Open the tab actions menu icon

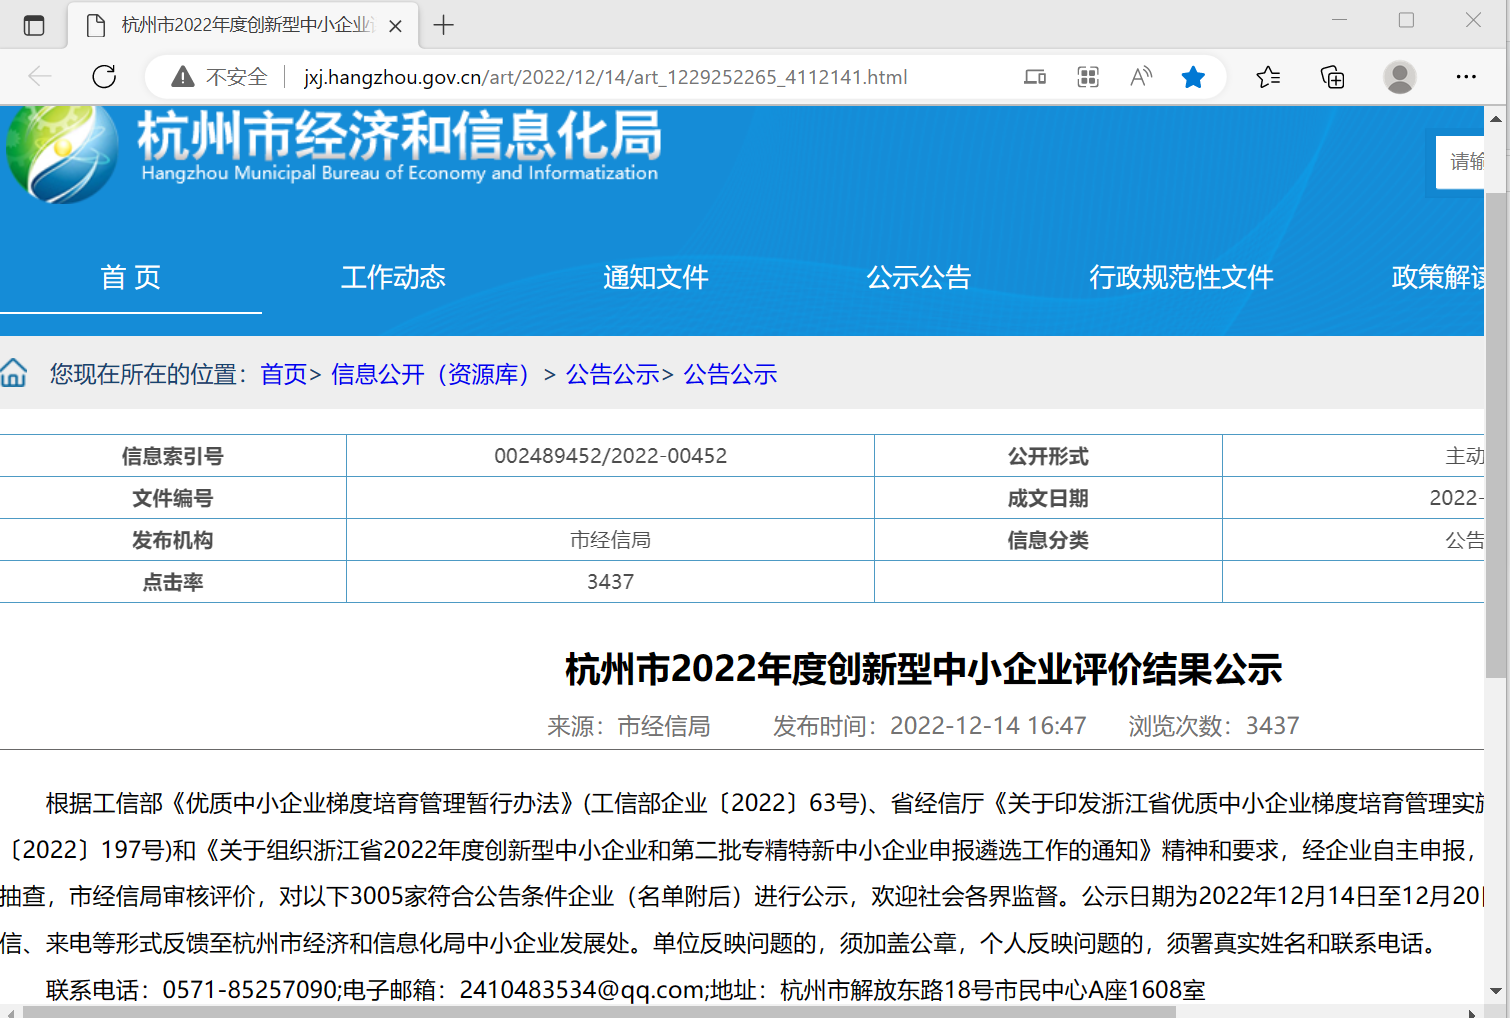34,25
